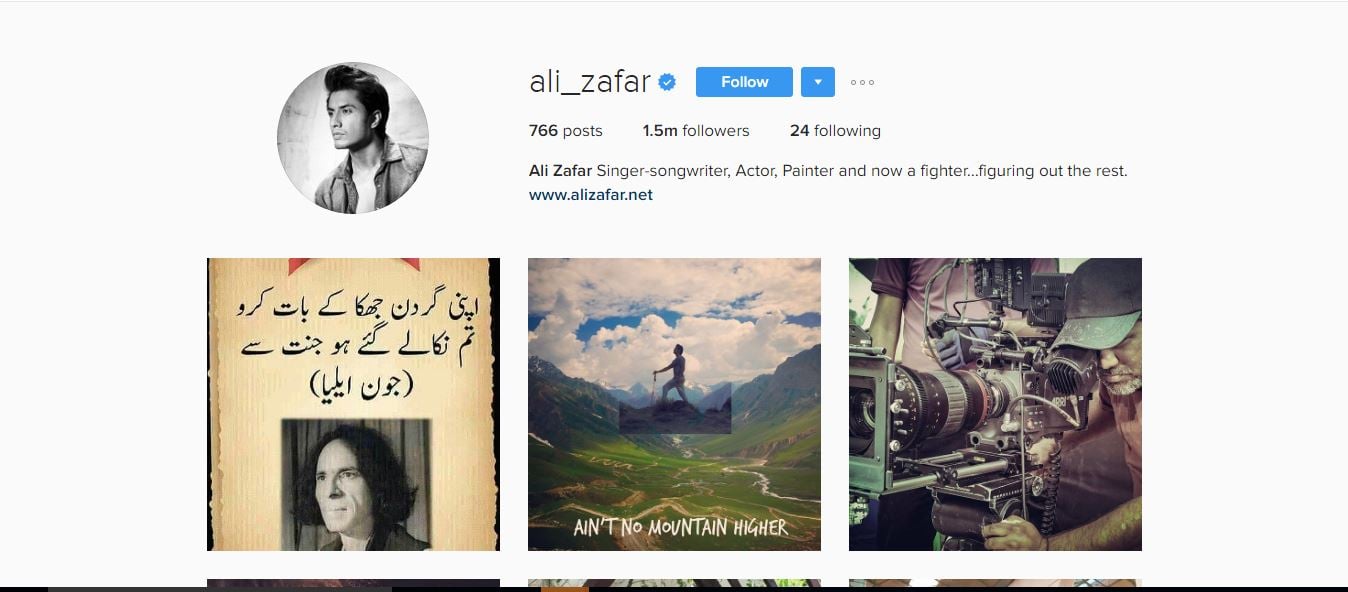
Task: Open the partially visible bottom-right post
Action: point(995,583)
